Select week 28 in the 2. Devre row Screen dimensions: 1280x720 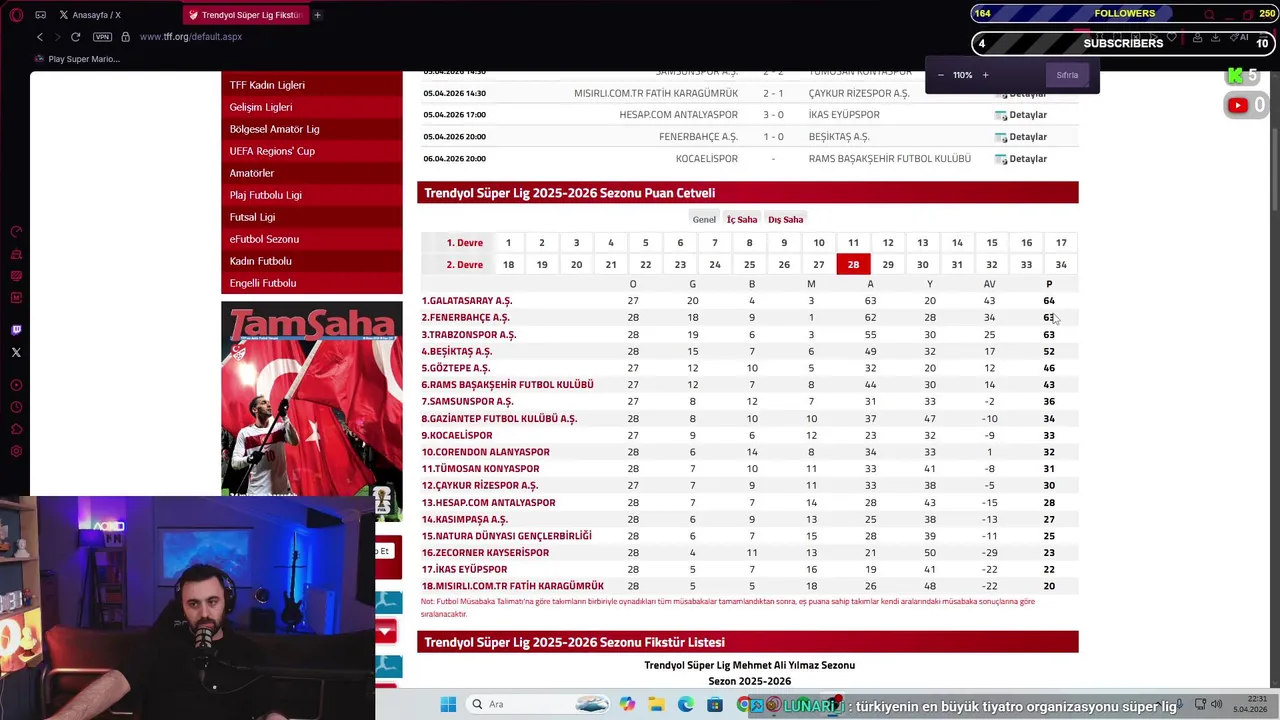pos(853,264)
